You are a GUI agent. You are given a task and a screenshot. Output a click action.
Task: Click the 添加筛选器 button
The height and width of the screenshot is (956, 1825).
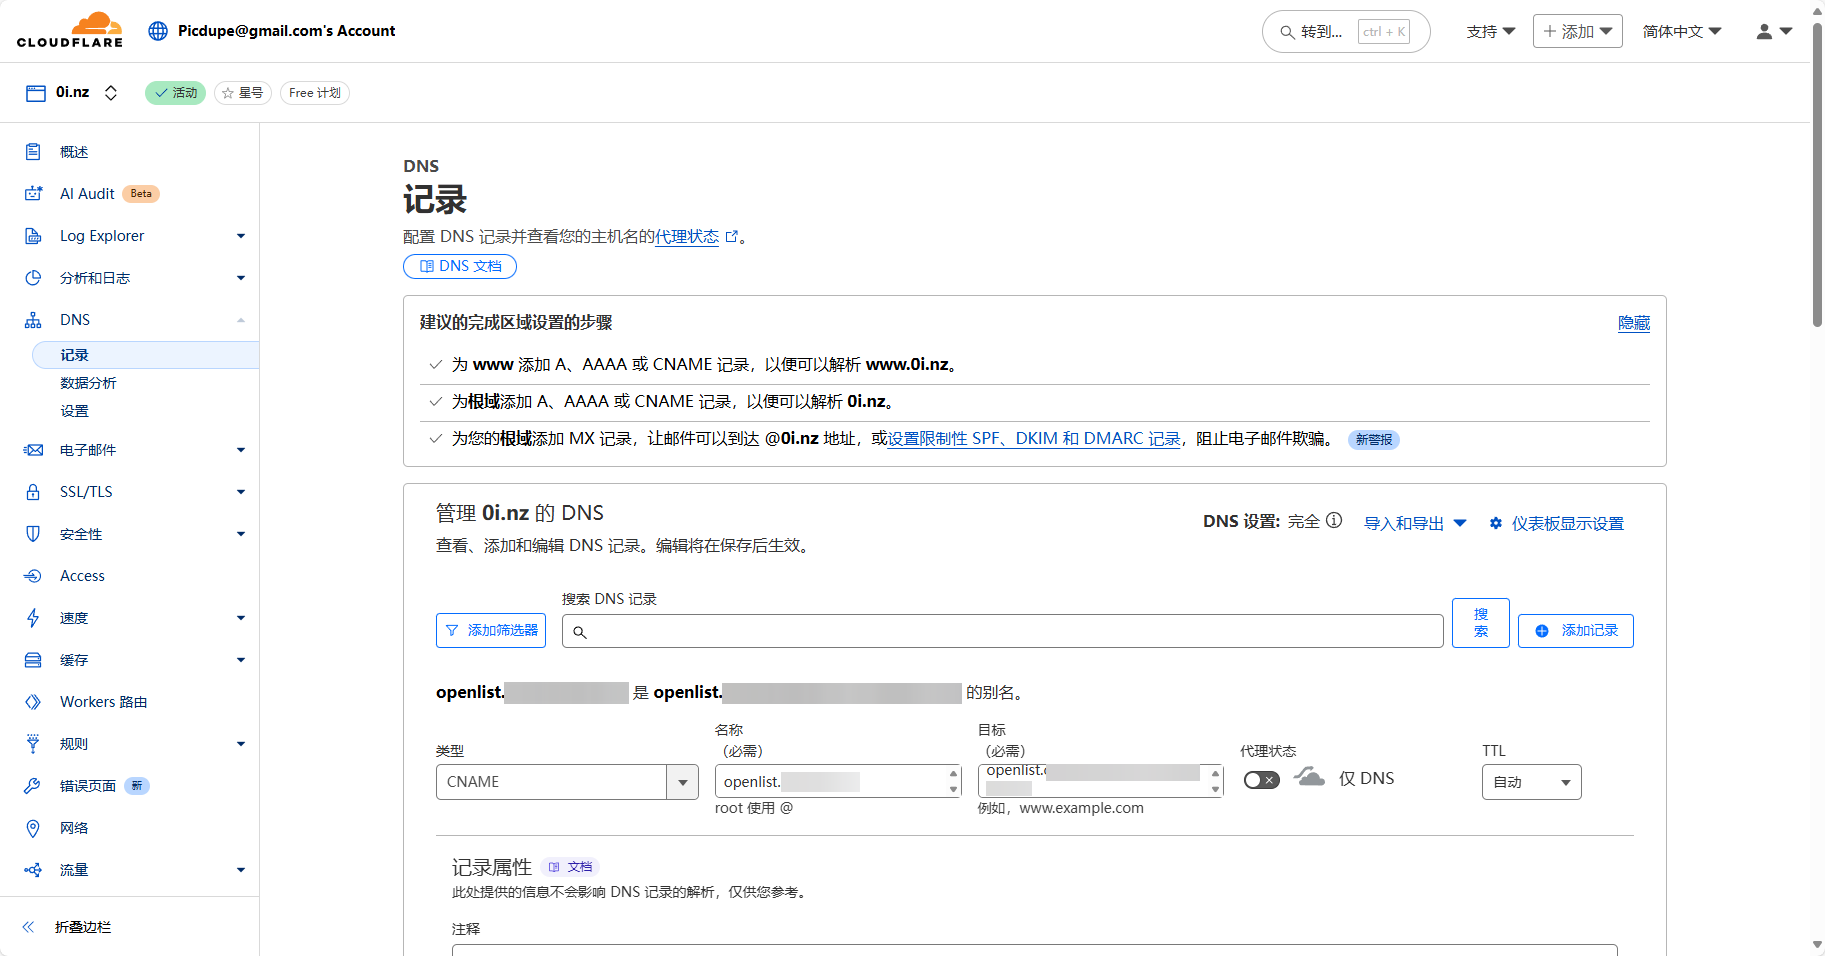491,630
